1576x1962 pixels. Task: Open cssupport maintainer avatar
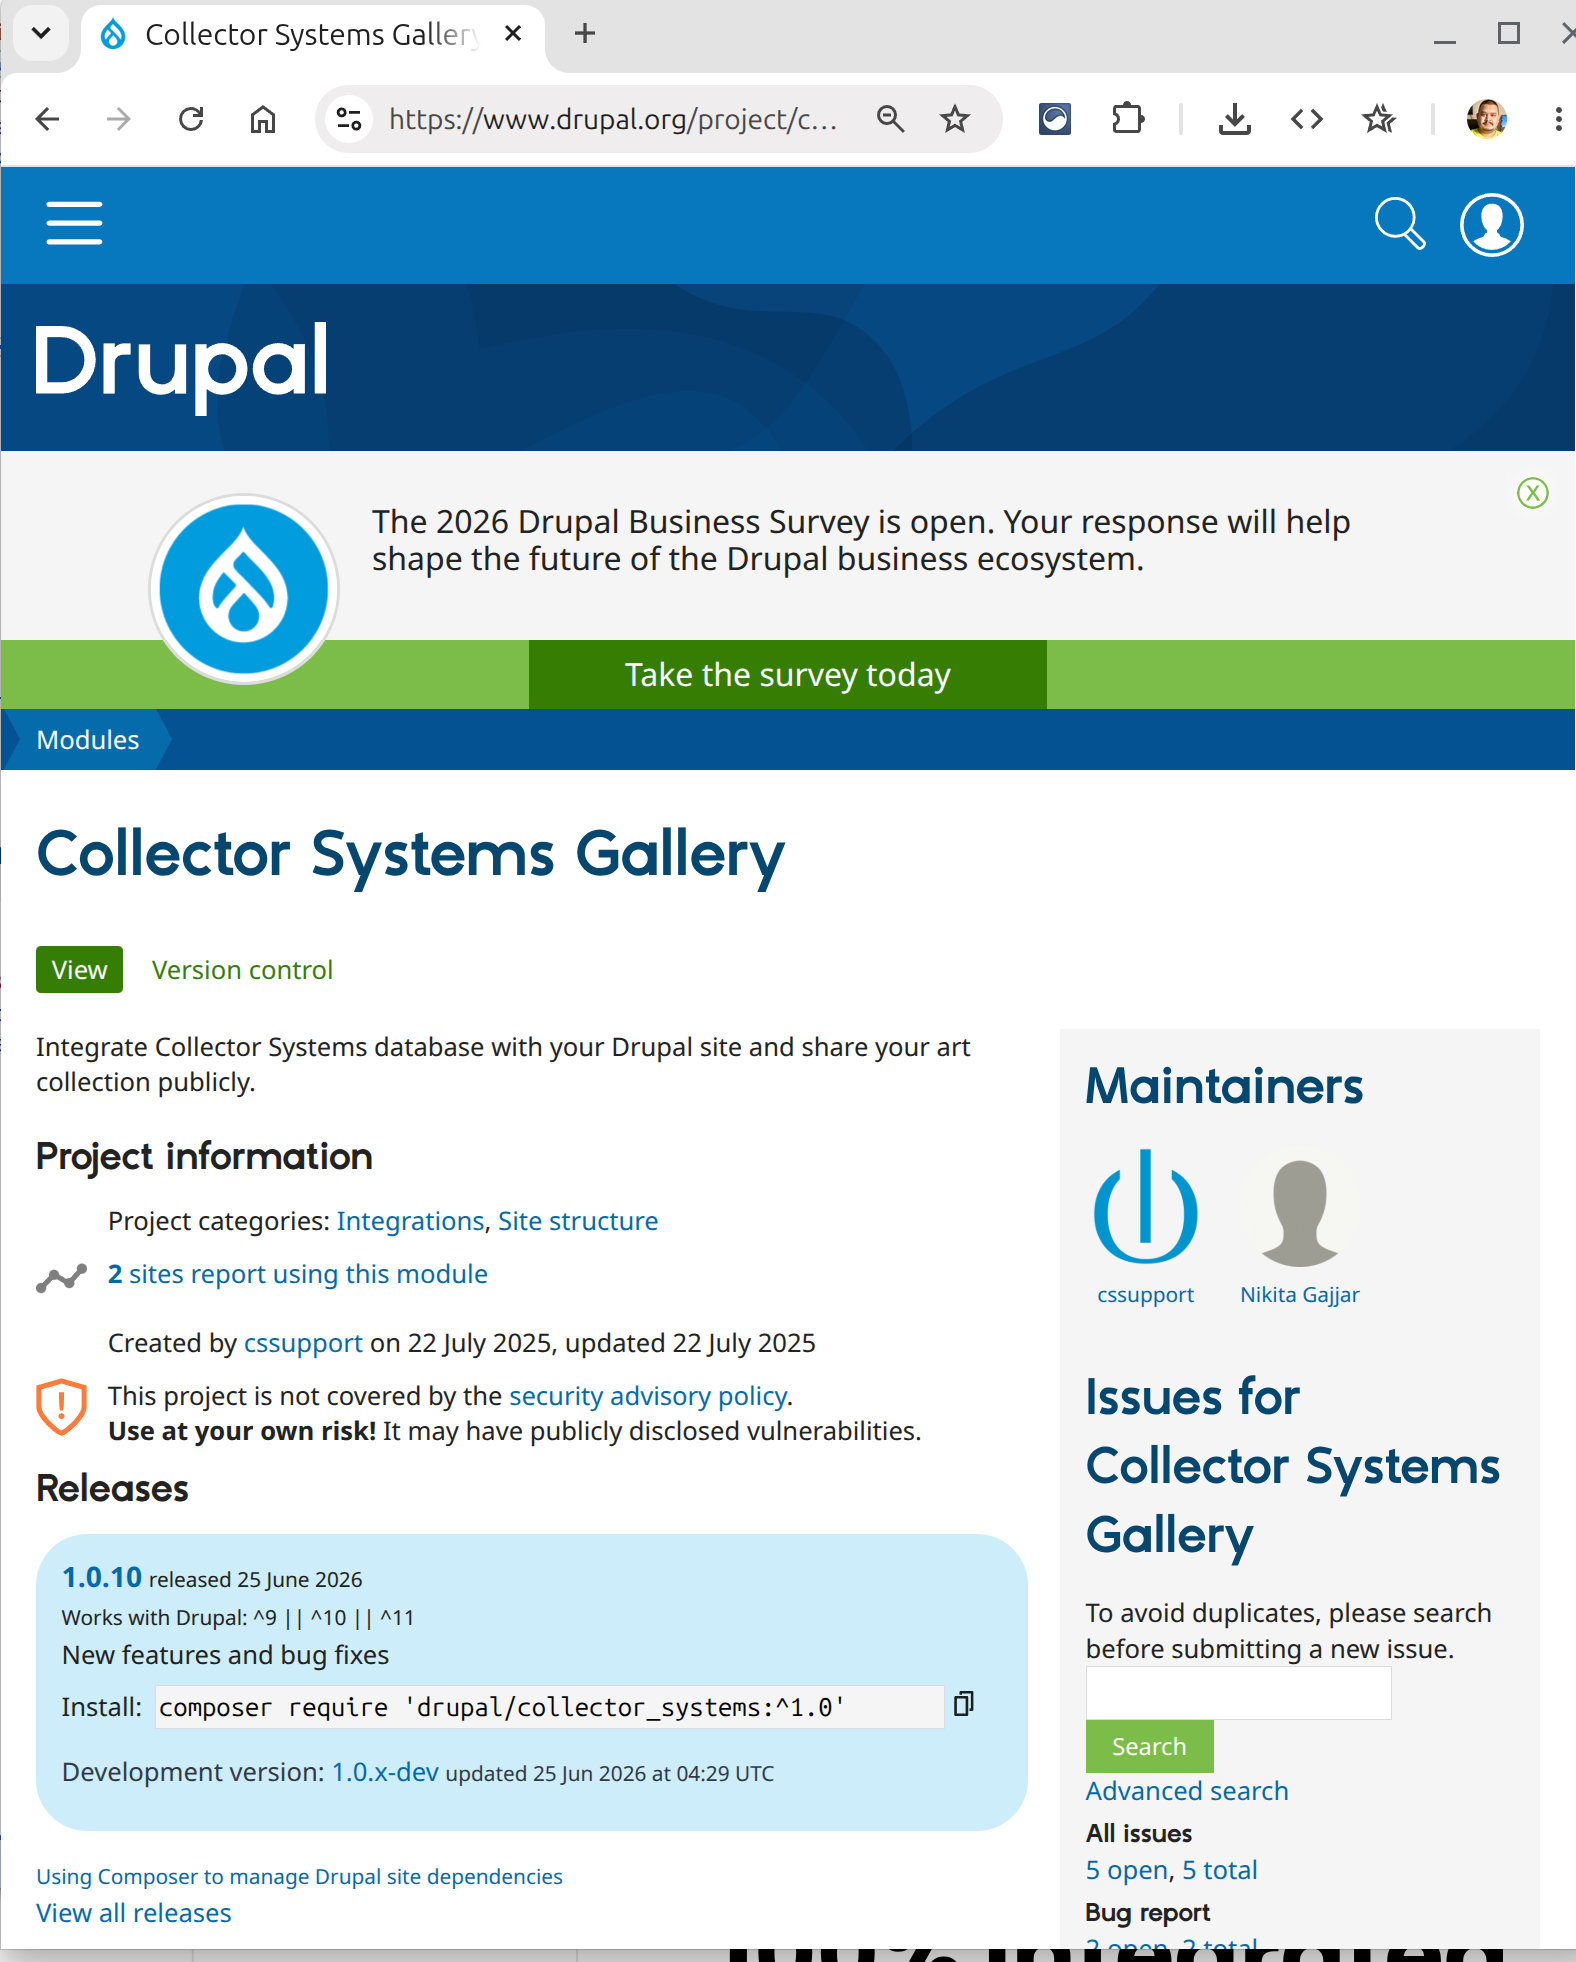pos(1145,1207)
